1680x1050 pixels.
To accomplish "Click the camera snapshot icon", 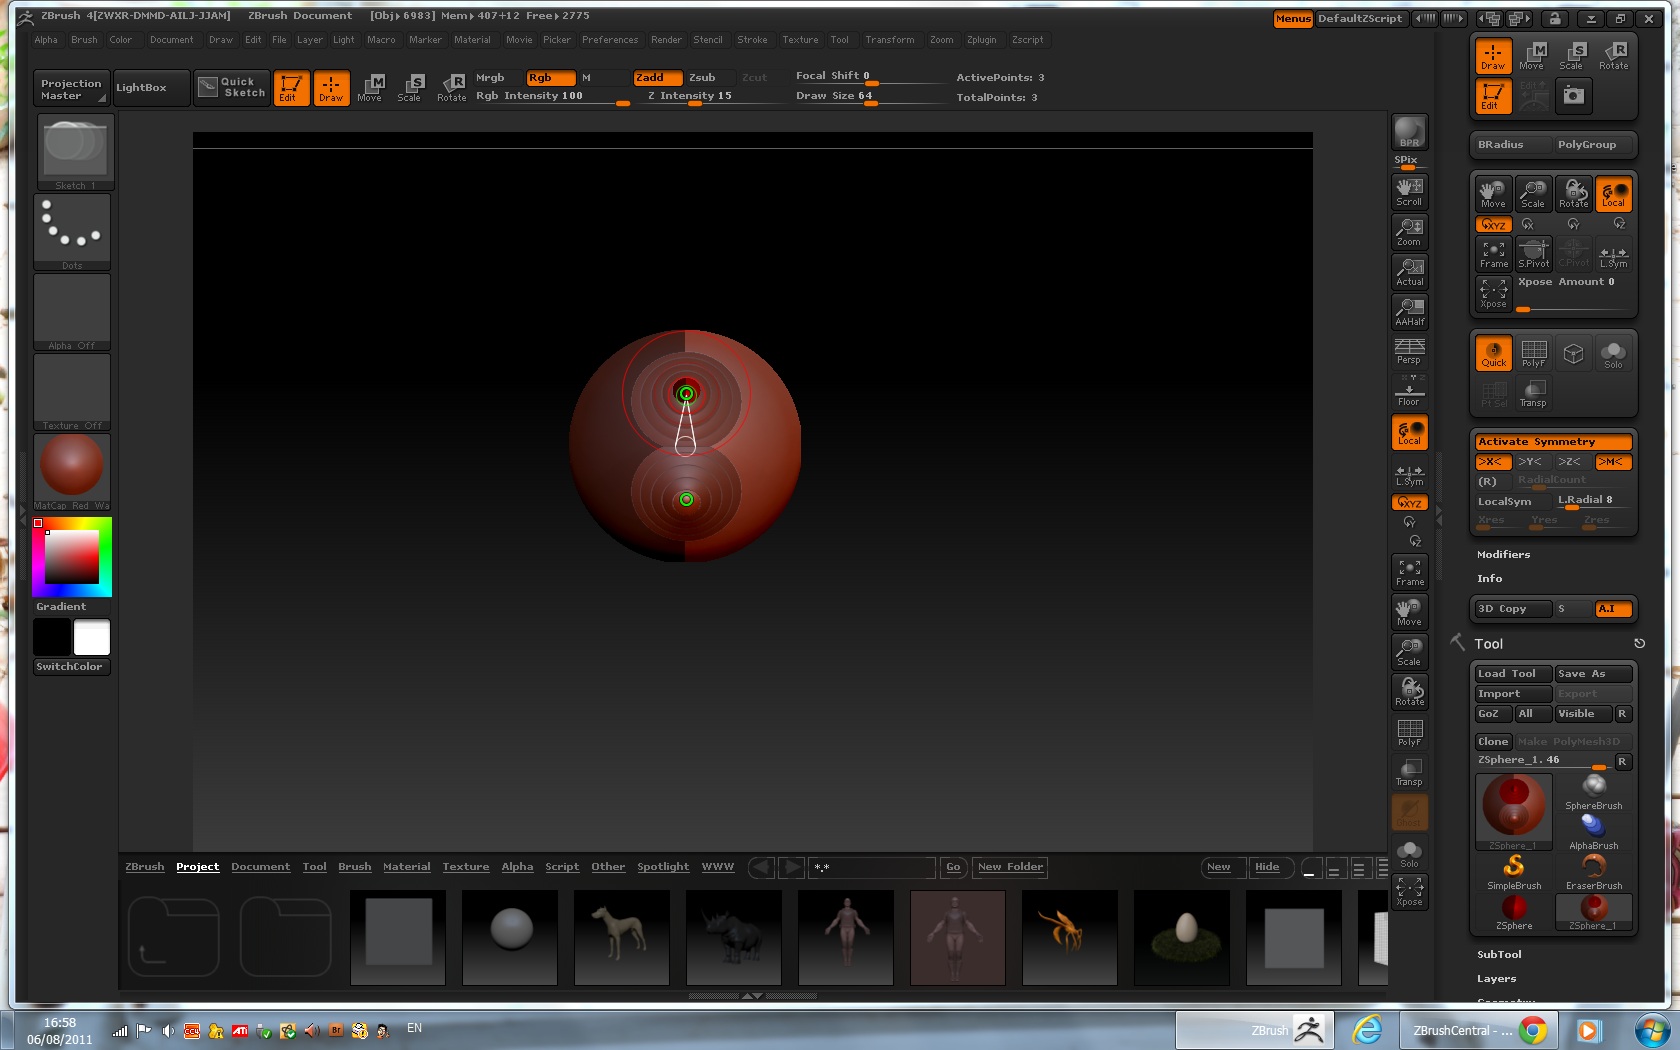I will (1573, 96).
